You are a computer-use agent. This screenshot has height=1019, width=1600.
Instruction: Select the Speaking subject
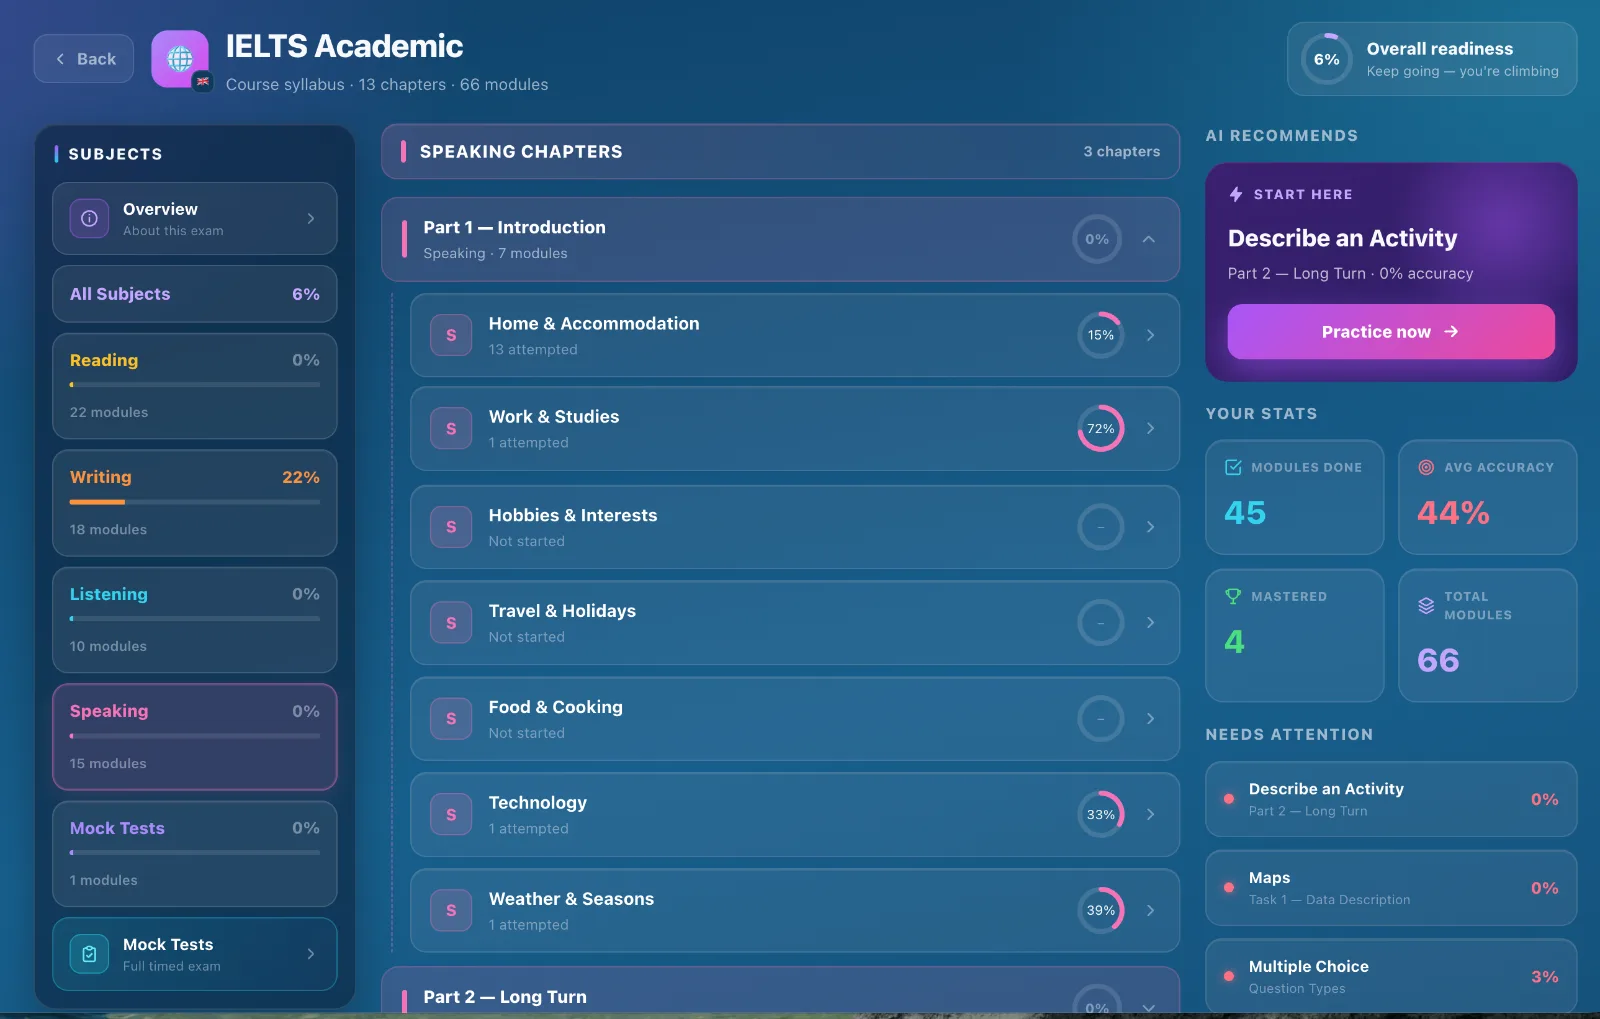(x=195, y=737)
